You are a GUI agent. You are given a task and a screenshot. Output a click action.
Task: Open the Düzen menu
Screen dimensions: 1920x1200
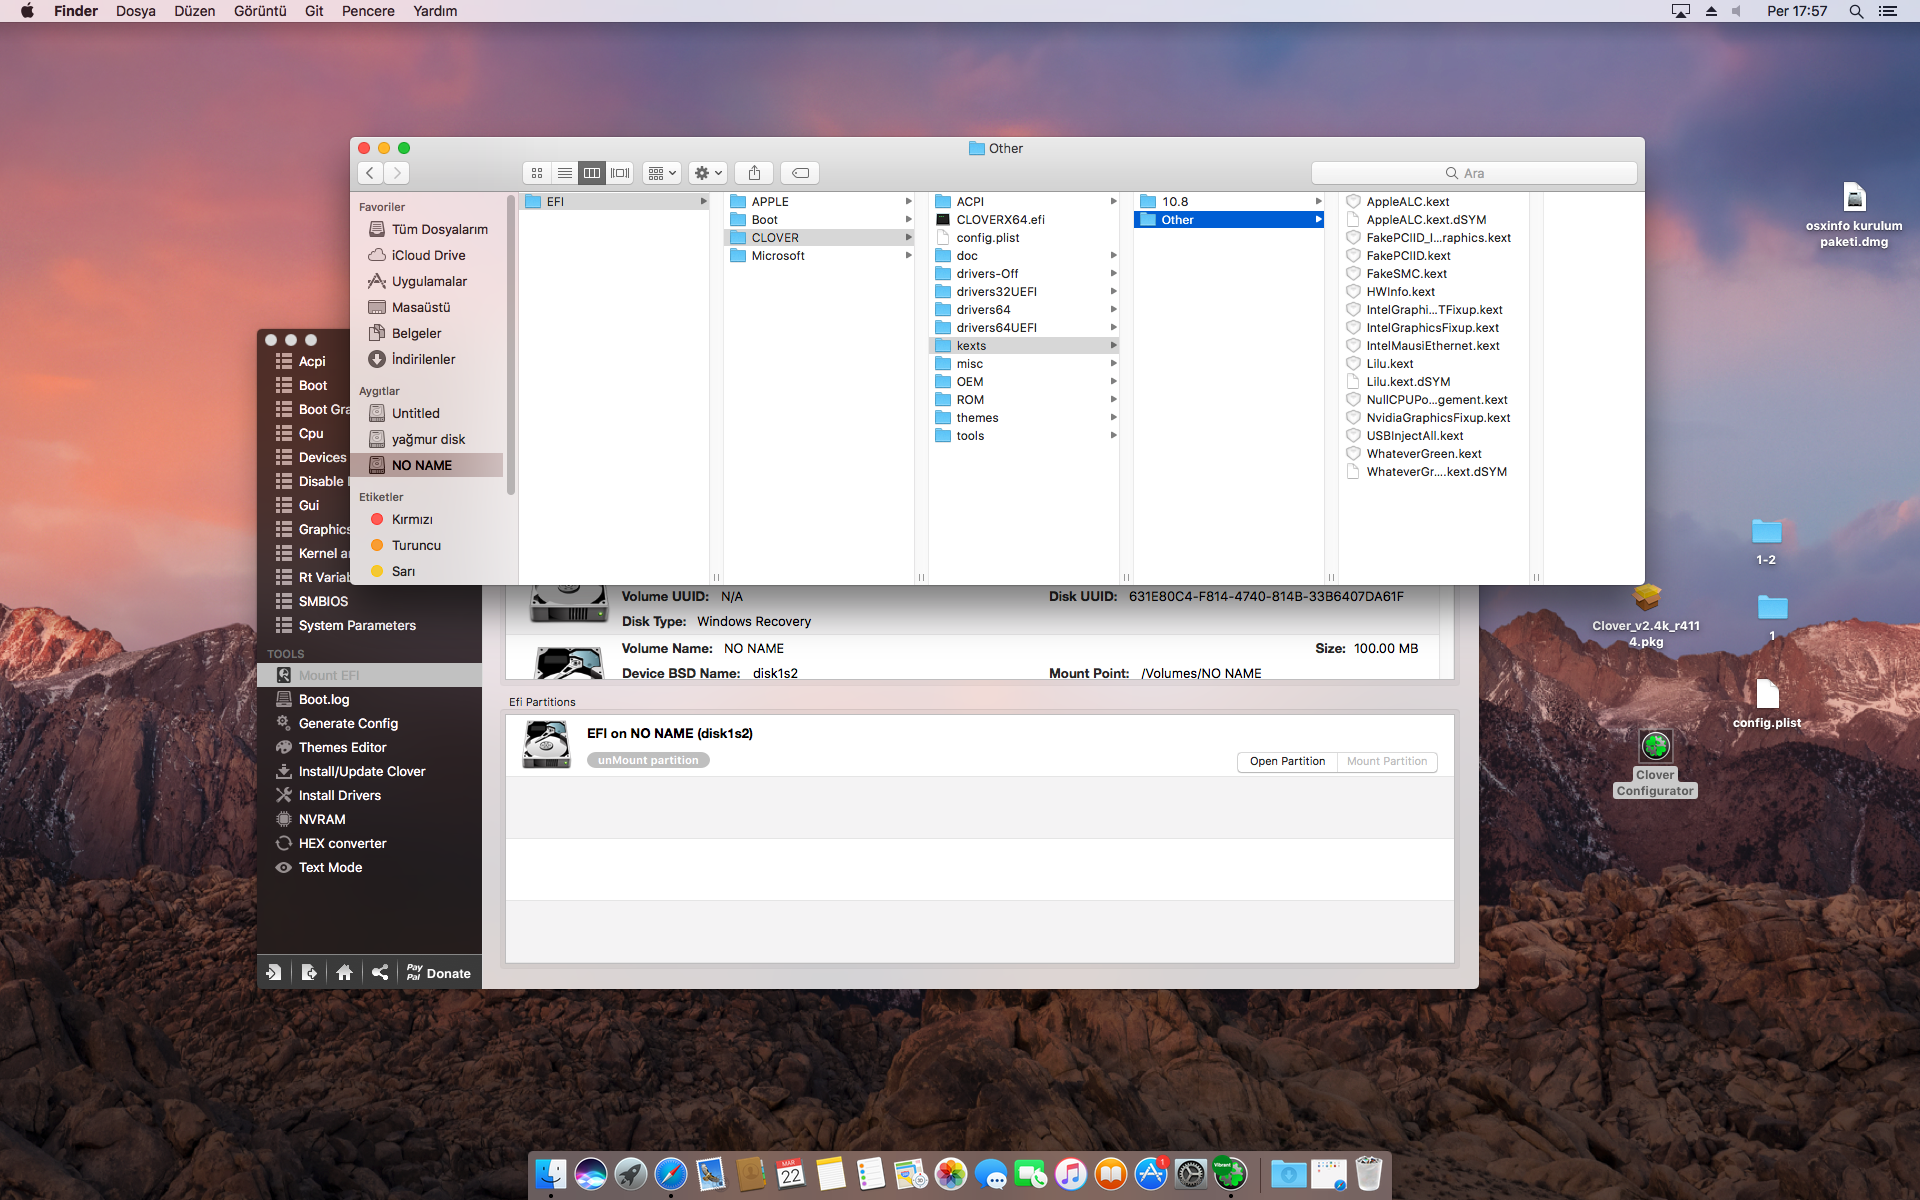click(x=194, y=11)
